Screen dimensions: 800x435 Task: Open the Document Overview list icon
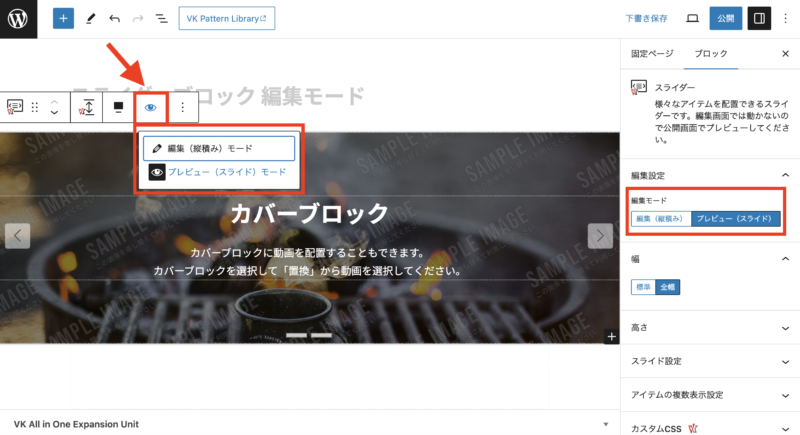coord(161,18)
